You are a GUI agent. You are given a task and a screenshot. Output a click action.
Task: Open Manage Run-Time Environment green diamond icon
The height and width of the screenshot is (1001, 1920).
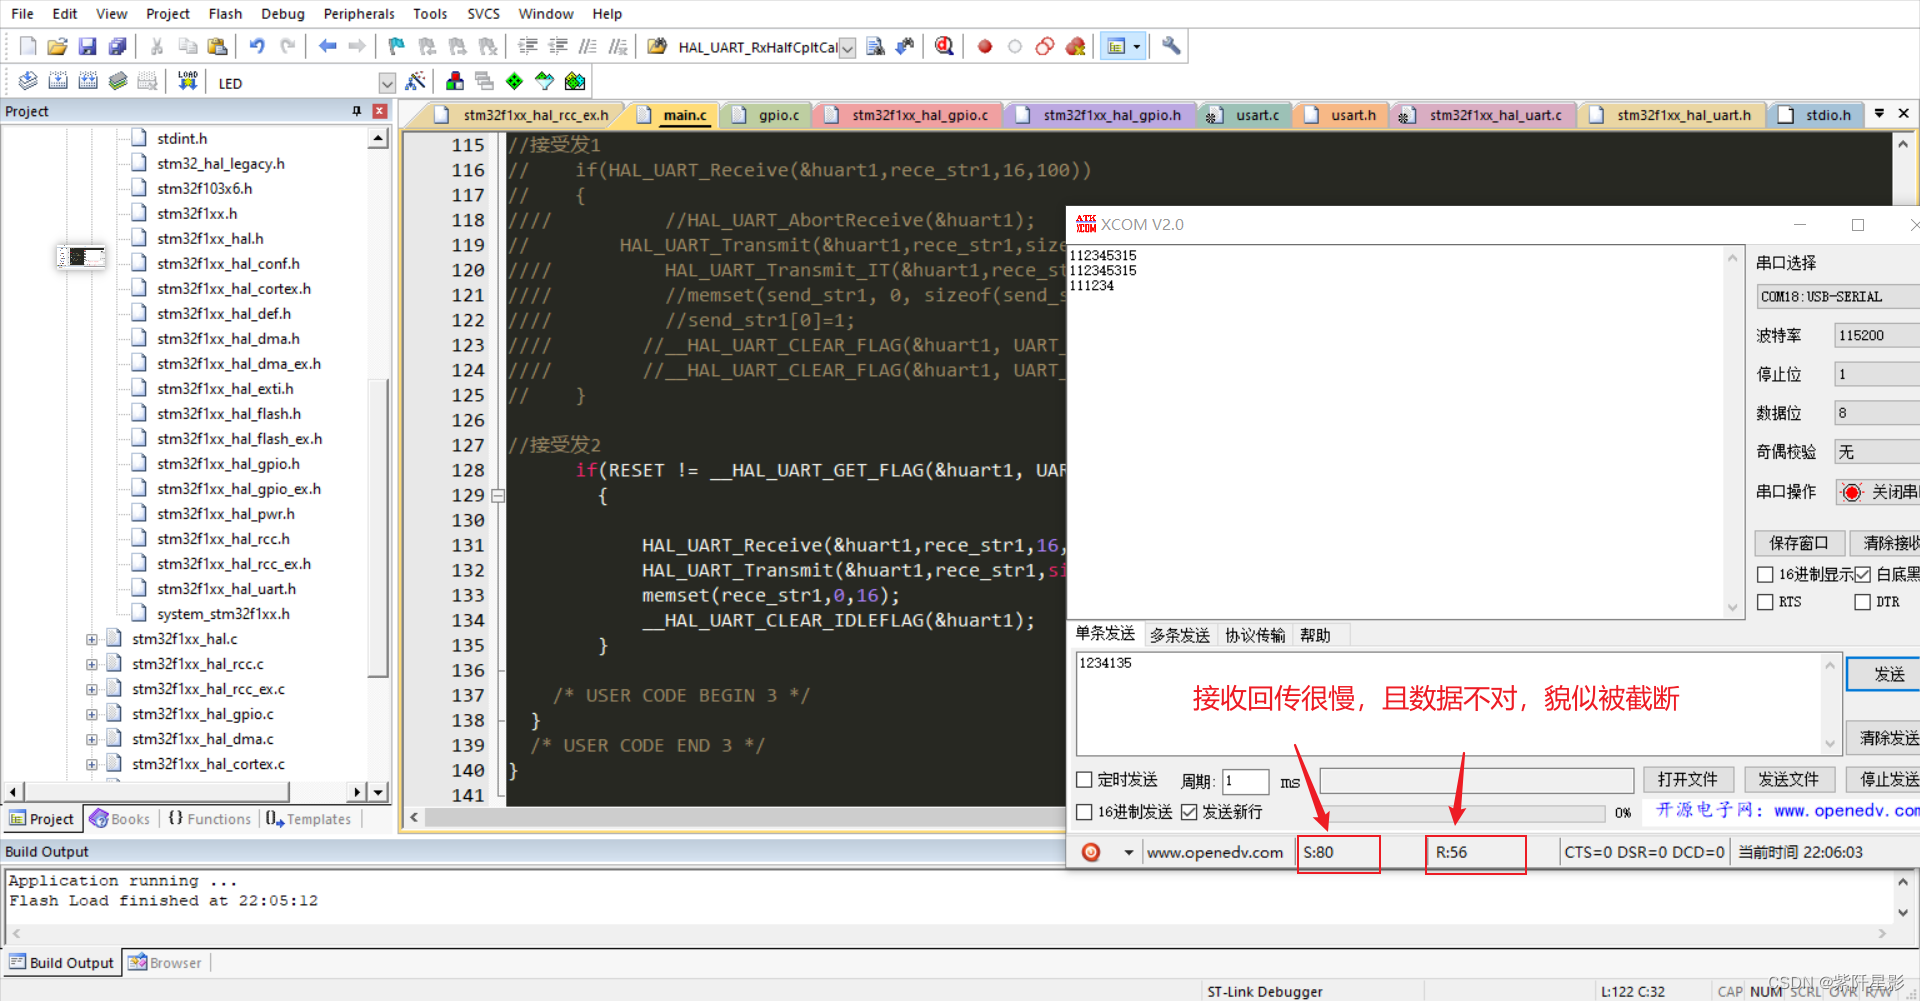514,81
